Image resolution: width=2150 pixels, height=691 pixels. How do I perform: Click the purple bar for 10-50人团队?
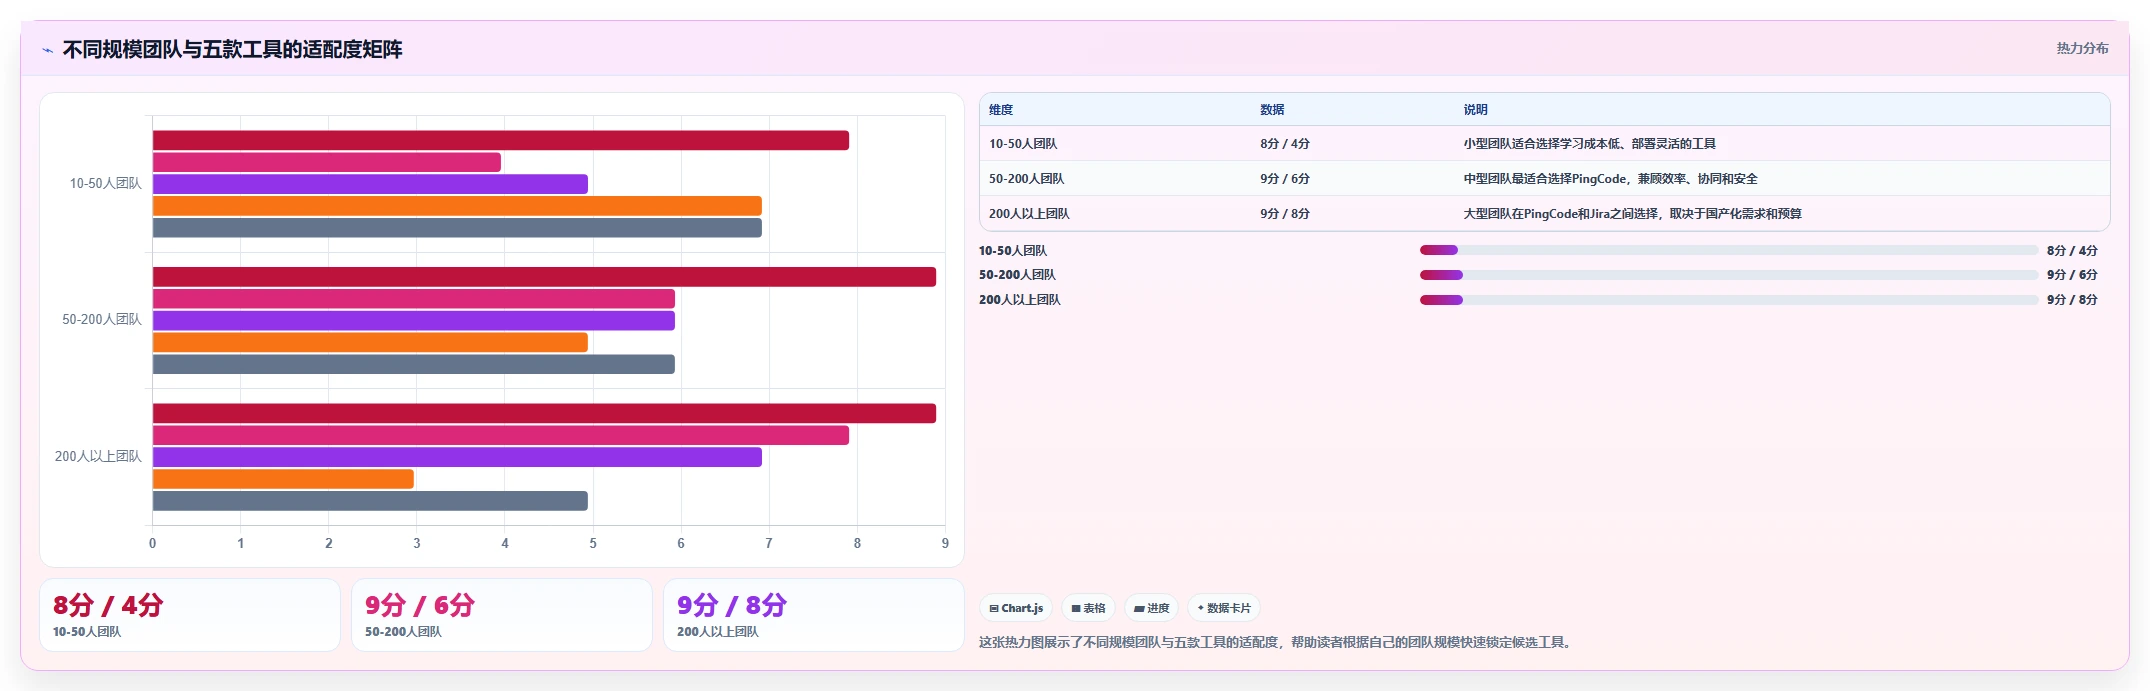[370, 184]
